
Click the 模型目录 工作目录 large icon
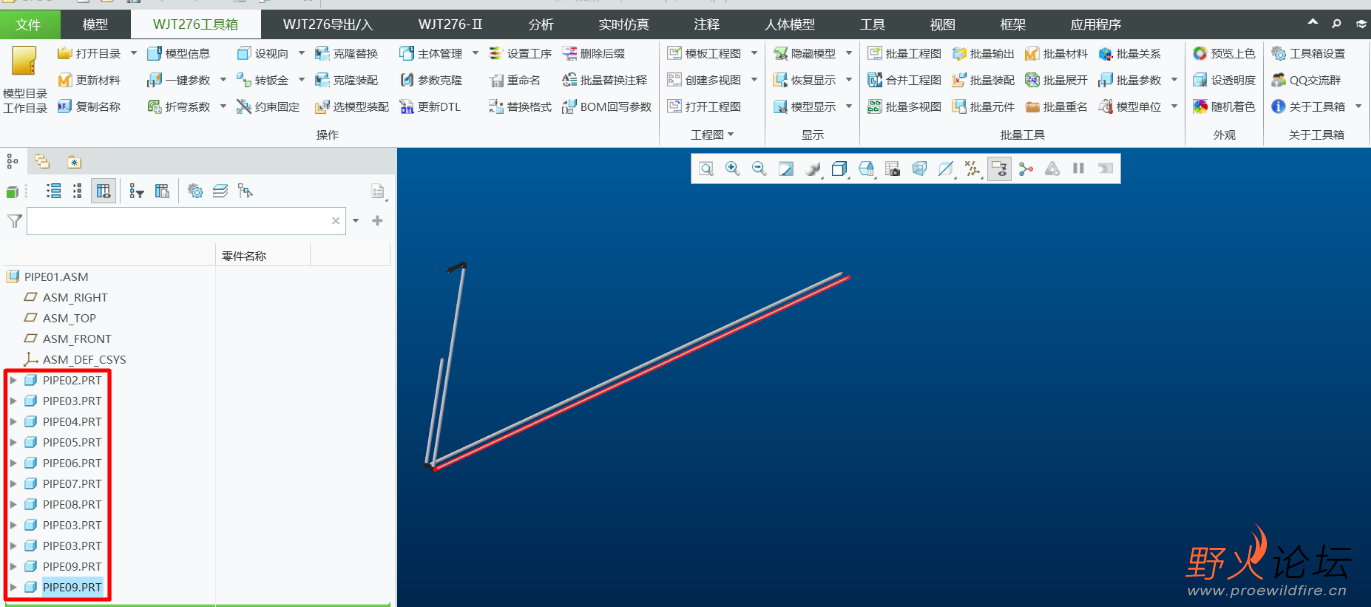click(x=25, y=79)
